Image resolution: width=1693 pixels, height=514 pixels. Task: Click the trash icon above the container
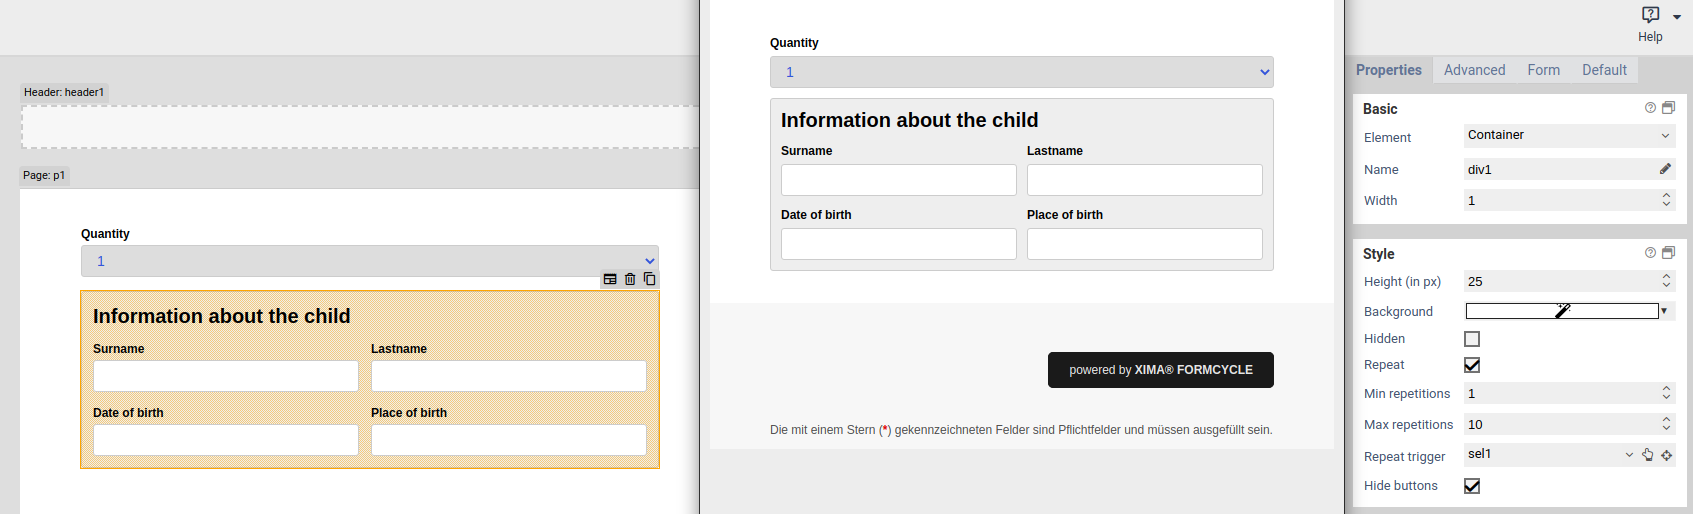click(630, 279)
